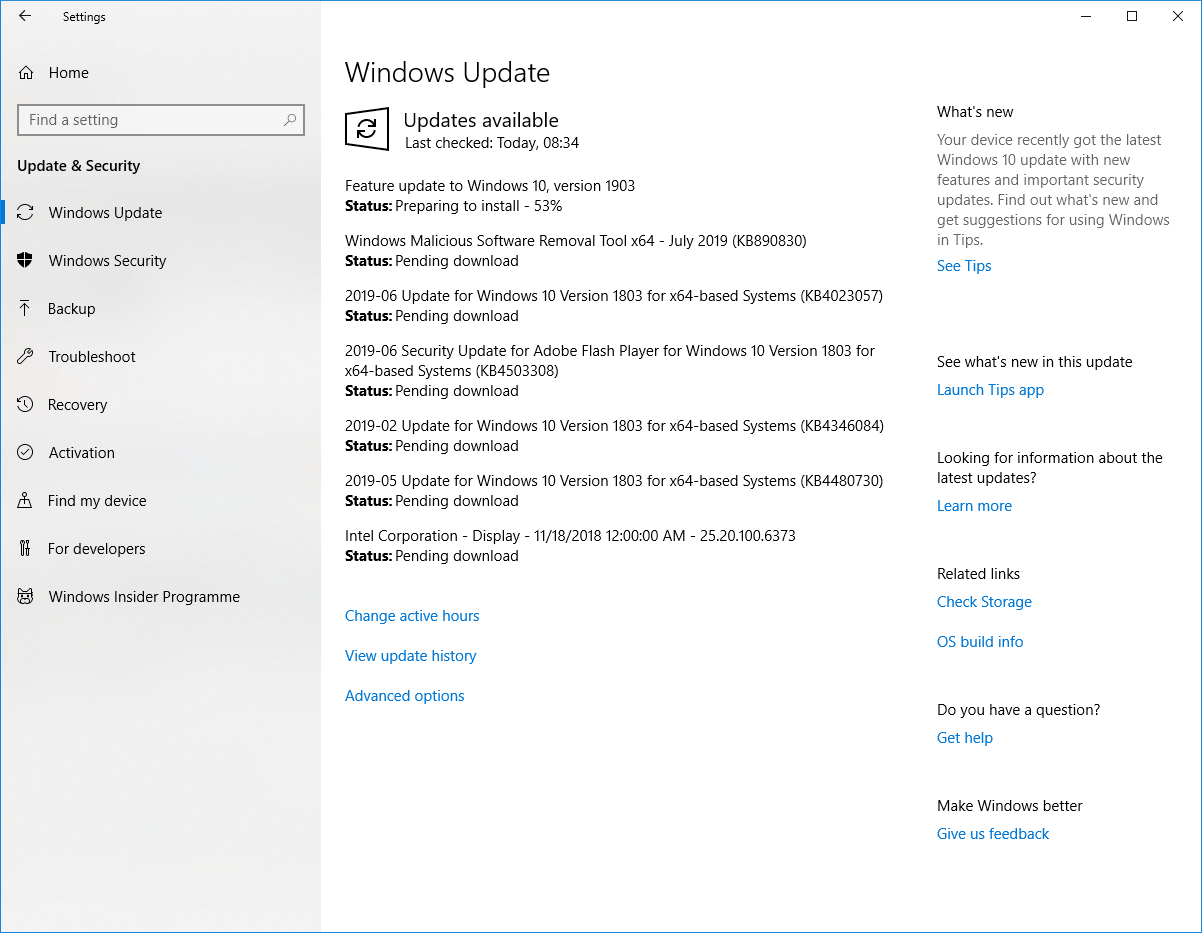Click the Windows Update sync icon in sidebar

[26, 212]
